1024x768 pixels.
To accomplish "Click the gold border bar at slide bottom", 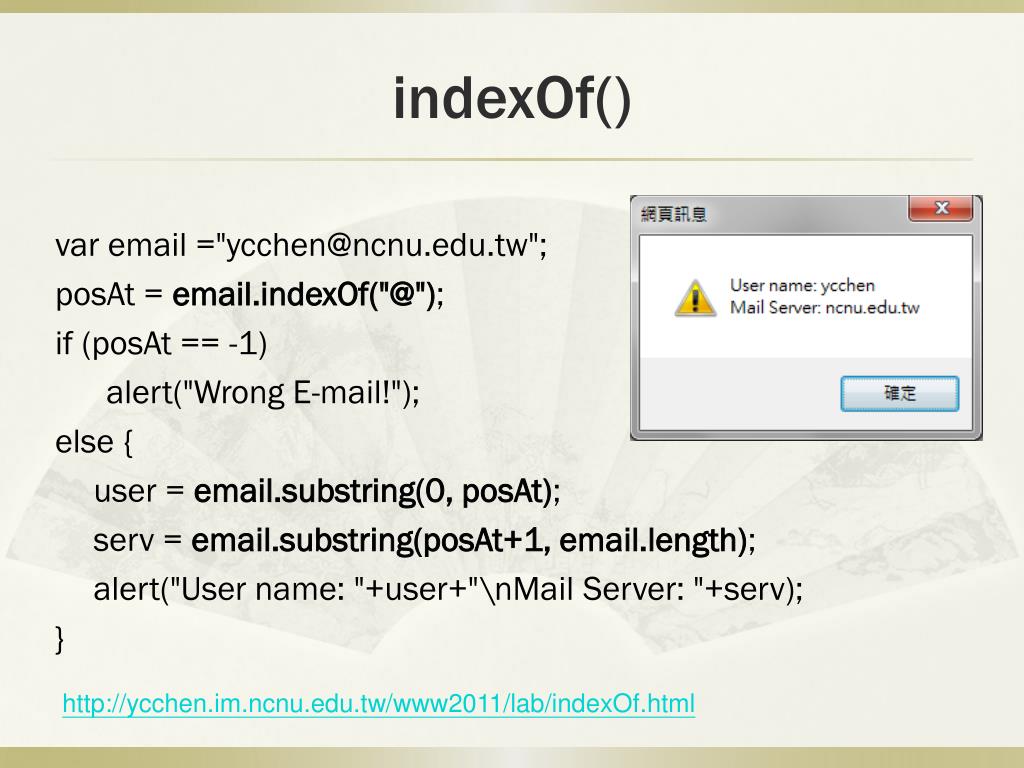I will click(512, 758).
